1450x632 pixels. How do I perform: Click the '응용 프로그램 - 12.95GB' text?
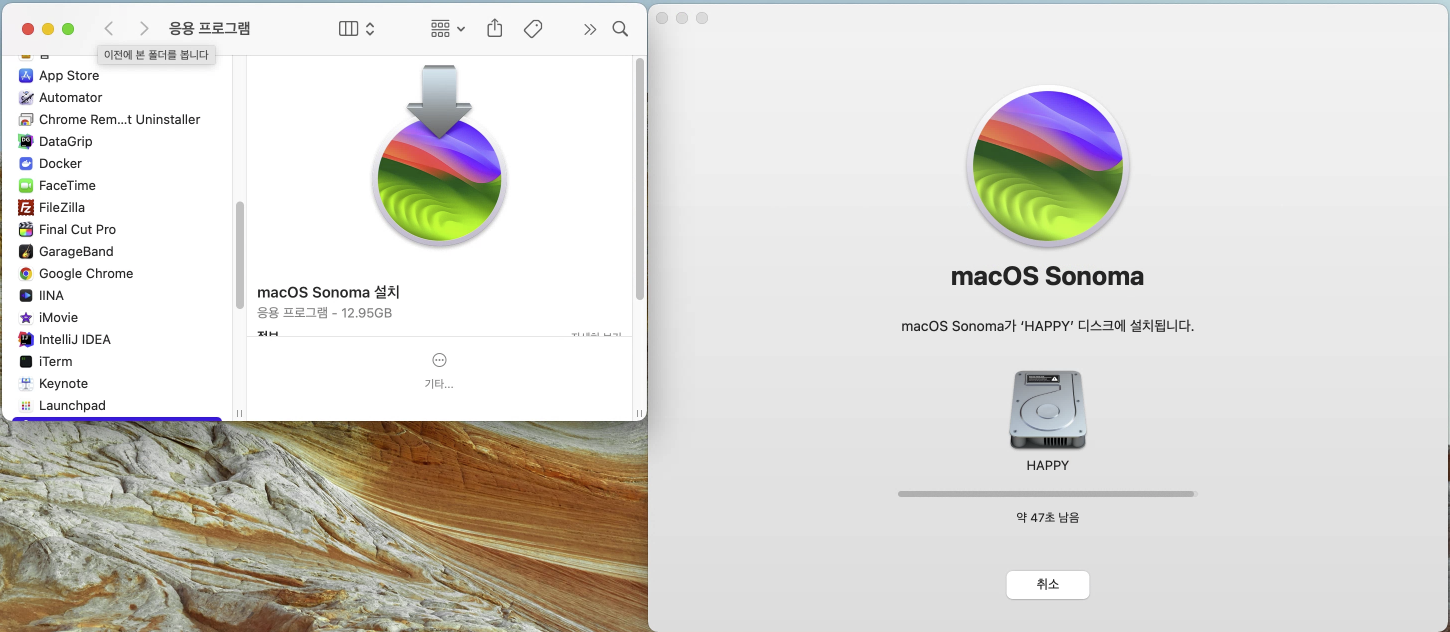(324, 313)
